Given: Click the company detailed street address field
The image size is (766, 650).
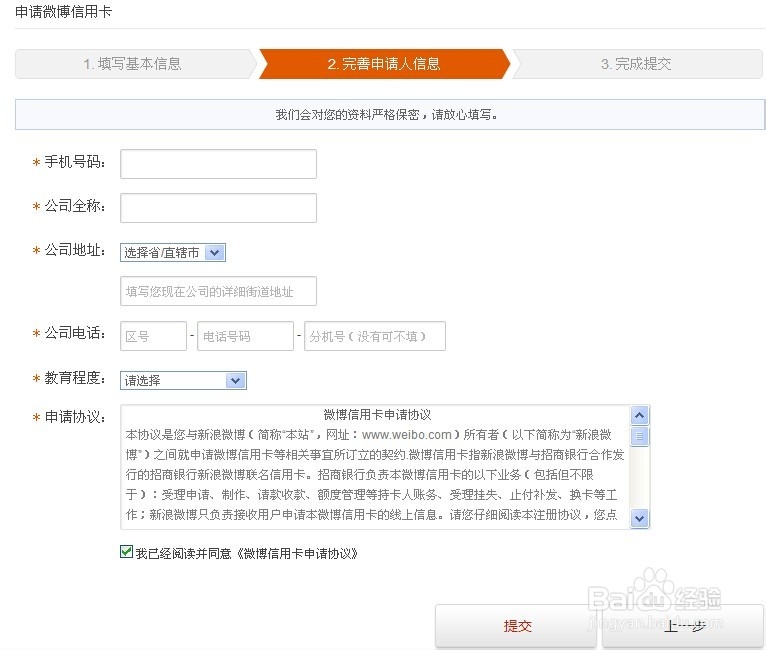Looking at the screenshot, I should pos(218,291).
